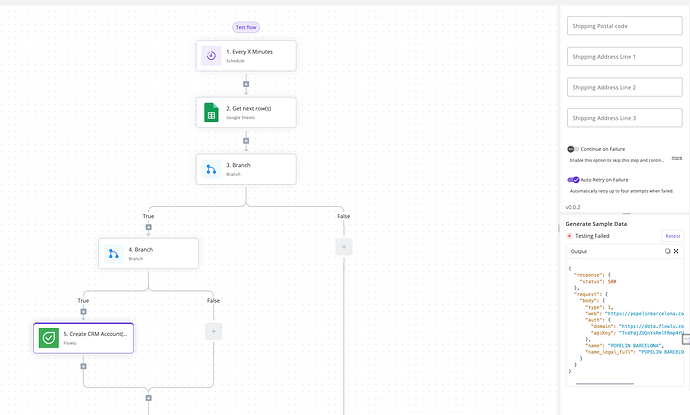This screenshot has width=690, height=415.
Task: Focus the Shipping Address Line 3 field
Action: tap(624, 118)
